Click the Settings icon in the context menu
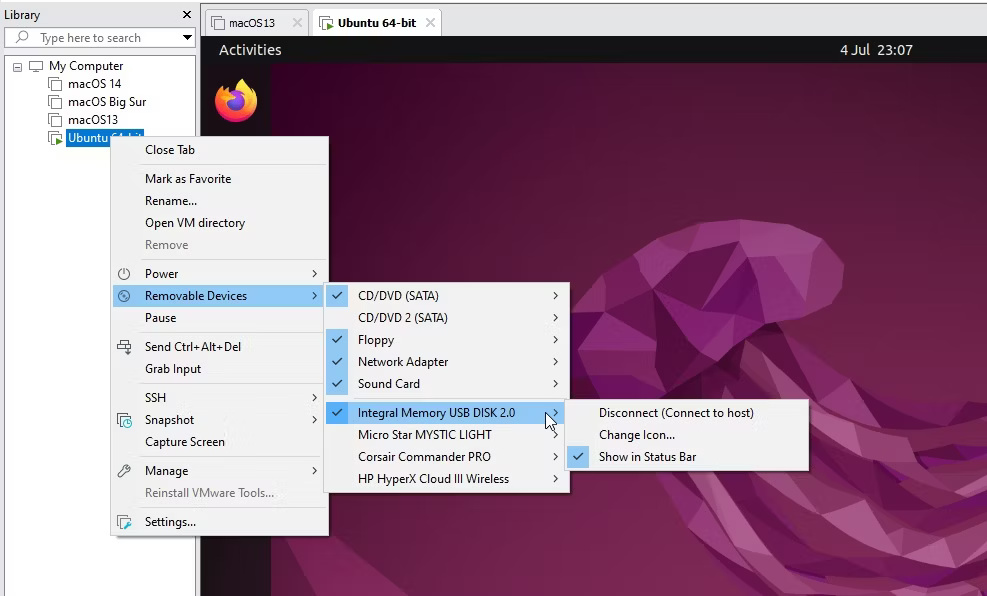 pyautogui.click(x=124, y=521)
